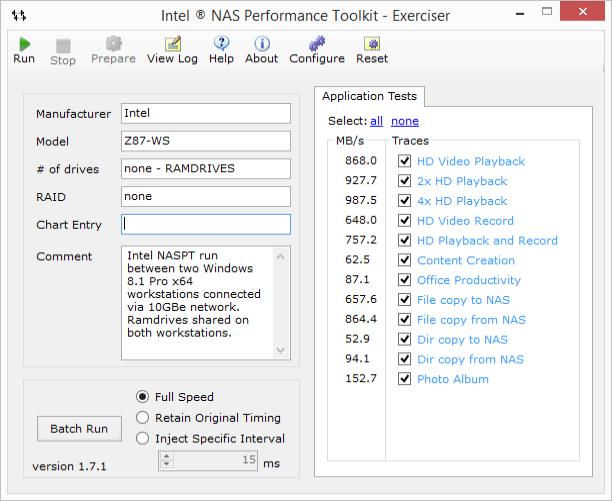
Task: Open Help via the question mark icon
Action: click(221, 43)
